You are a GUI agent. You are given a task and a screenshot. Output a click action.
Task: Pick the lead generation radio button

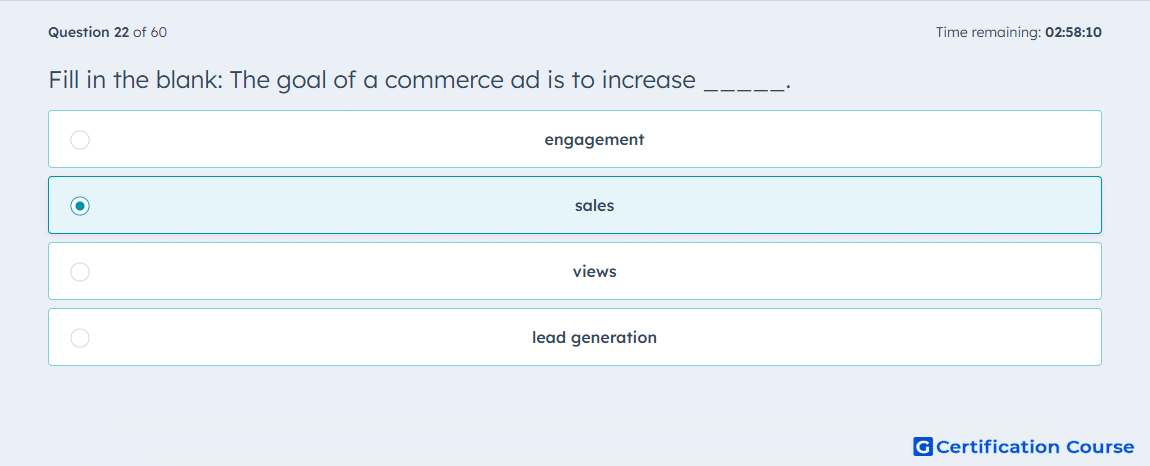point(80,338)
